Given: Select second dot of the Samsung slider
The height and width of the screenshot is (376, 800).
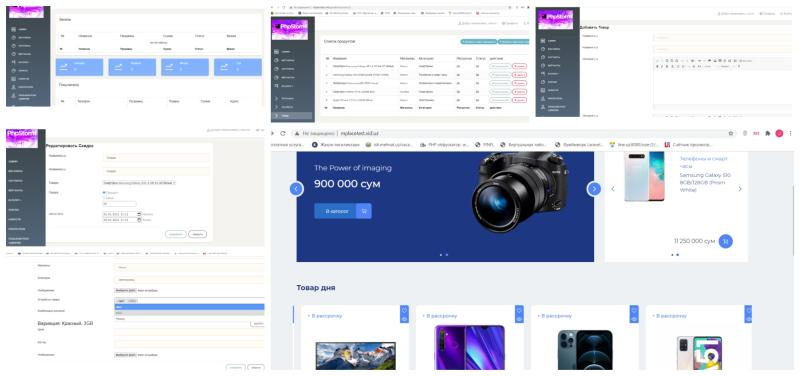Looking at the screenshot, I should pos(678,255).
